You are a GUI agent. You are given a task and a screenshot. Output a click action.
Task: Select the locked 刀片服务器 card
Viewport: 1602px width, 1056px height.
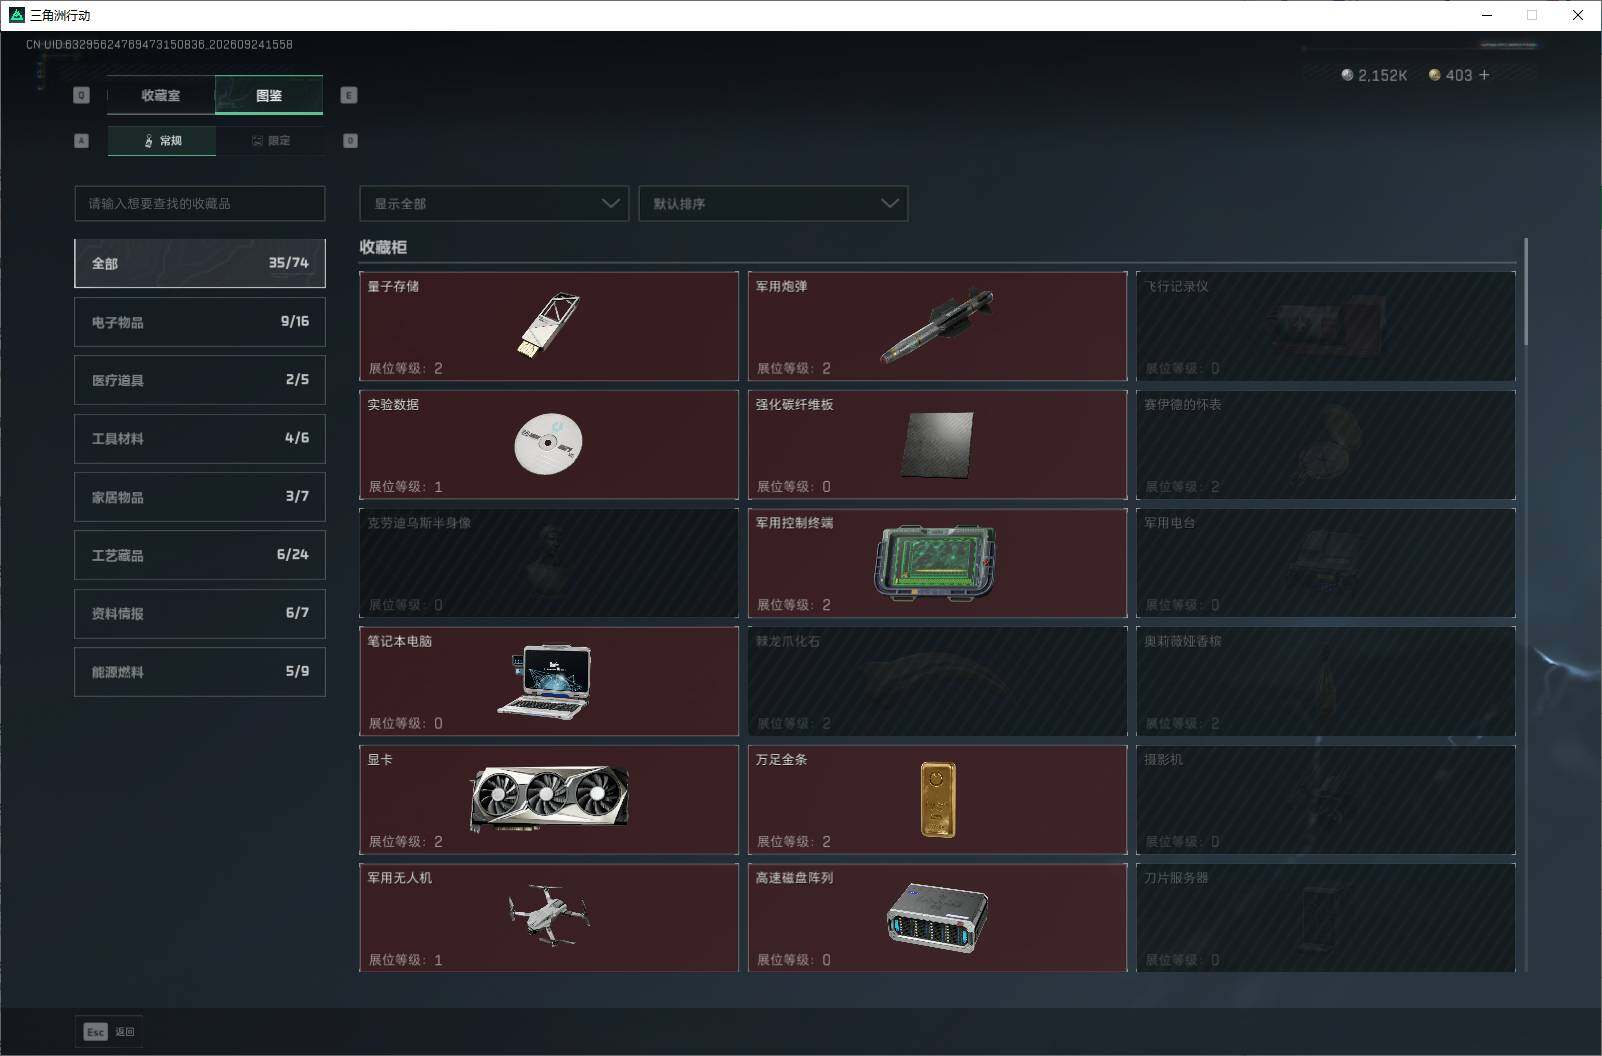1326,917
